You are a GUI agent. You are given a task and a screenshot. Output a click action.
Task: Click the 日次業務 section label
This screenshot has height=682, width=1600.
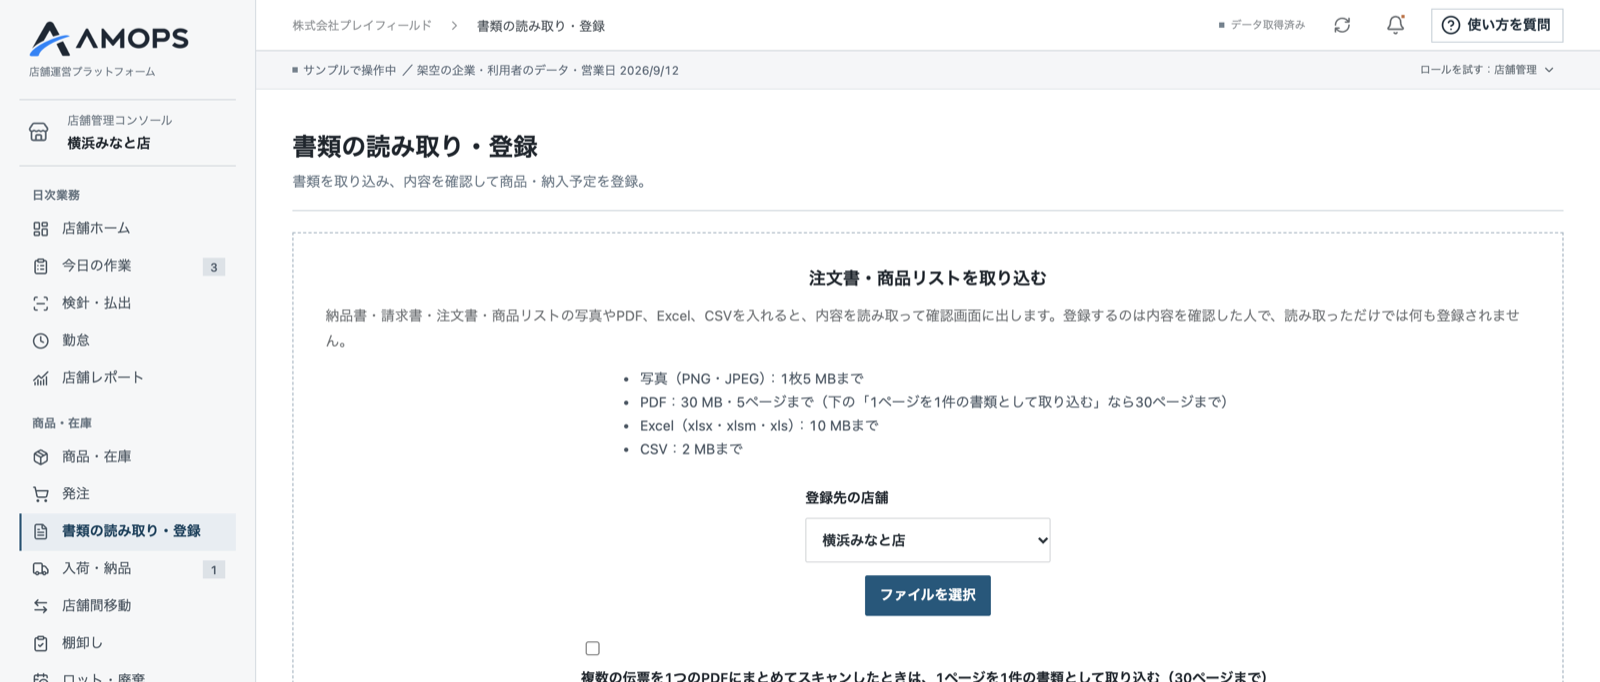point(56,195)
